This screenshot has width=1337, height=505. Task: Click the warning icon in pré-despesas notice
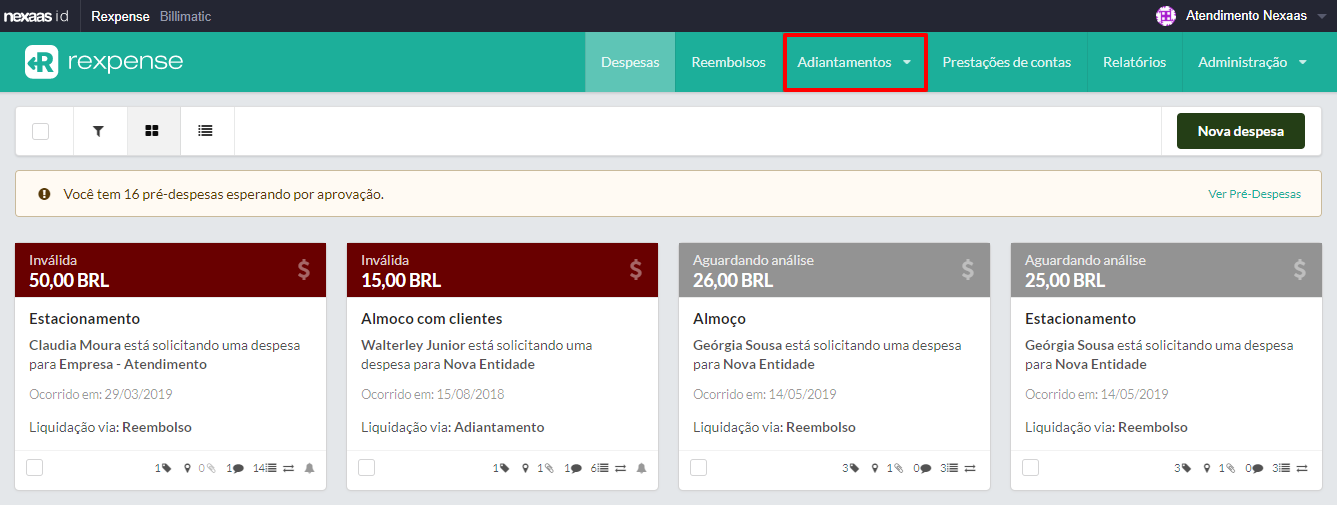tap(44, 194)
